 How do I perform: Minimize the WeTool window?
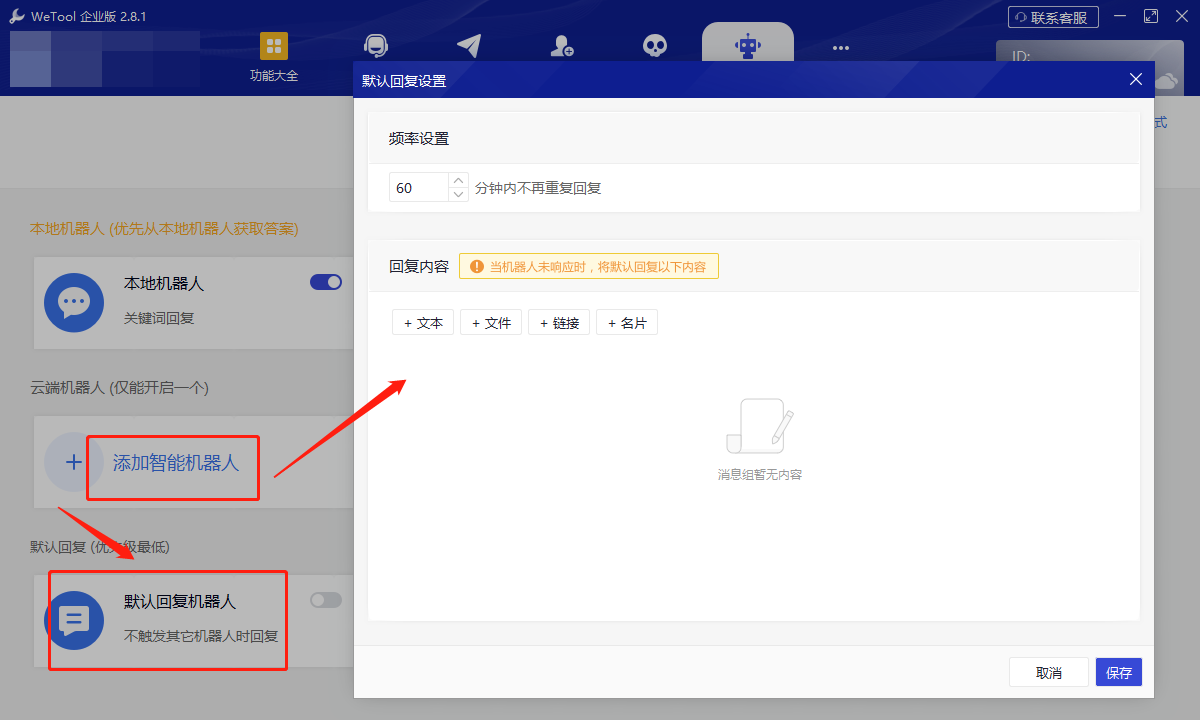point(1122,16)
